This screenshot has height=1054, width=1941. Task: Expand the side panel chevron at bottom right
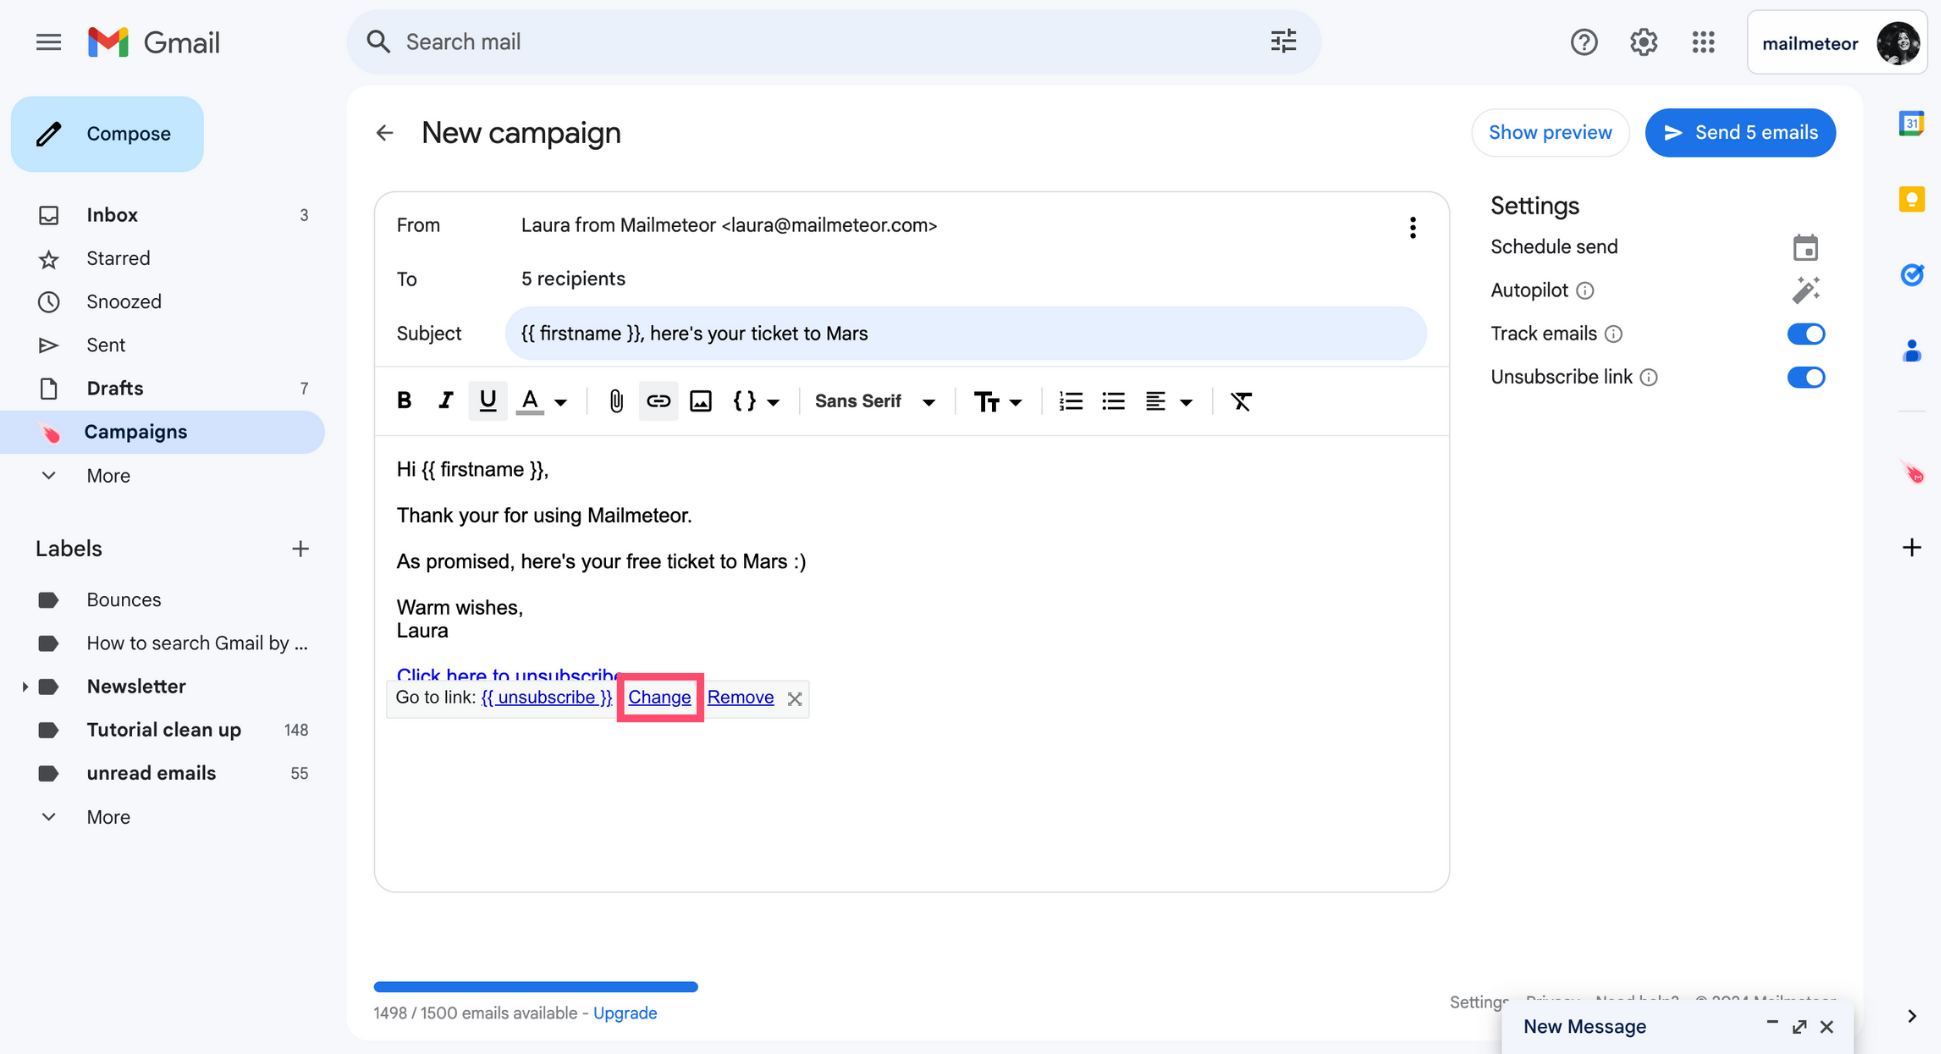[1911, 1016]
